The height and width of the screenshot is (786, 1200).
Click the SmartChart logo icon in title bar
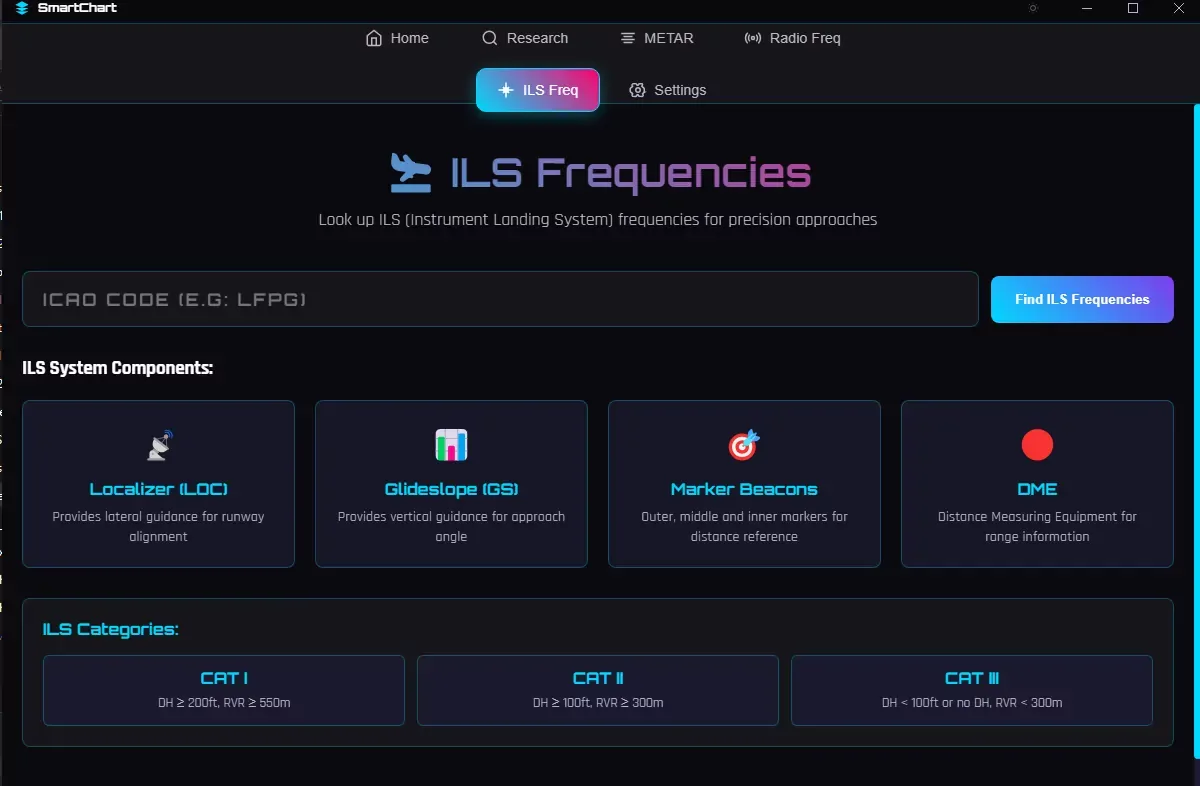[22, 8]
